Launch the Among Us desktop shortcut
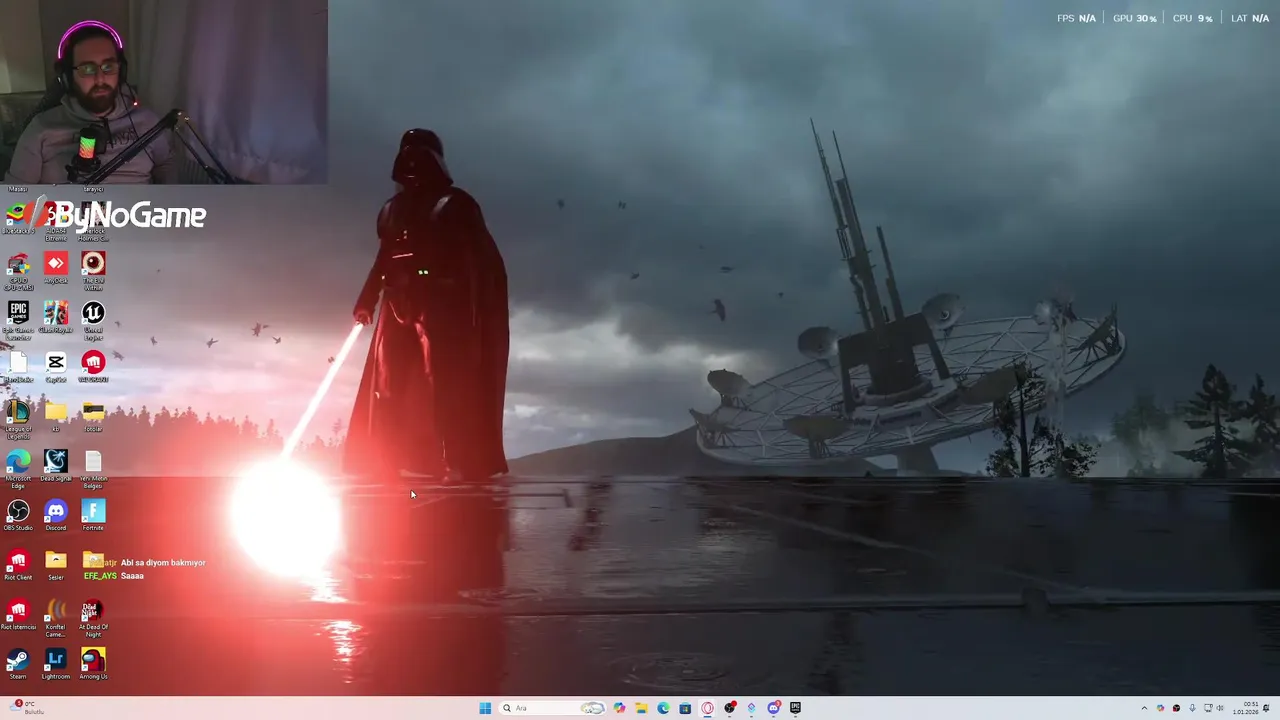Screen dimensions: 1280x720 pos(93,664)
